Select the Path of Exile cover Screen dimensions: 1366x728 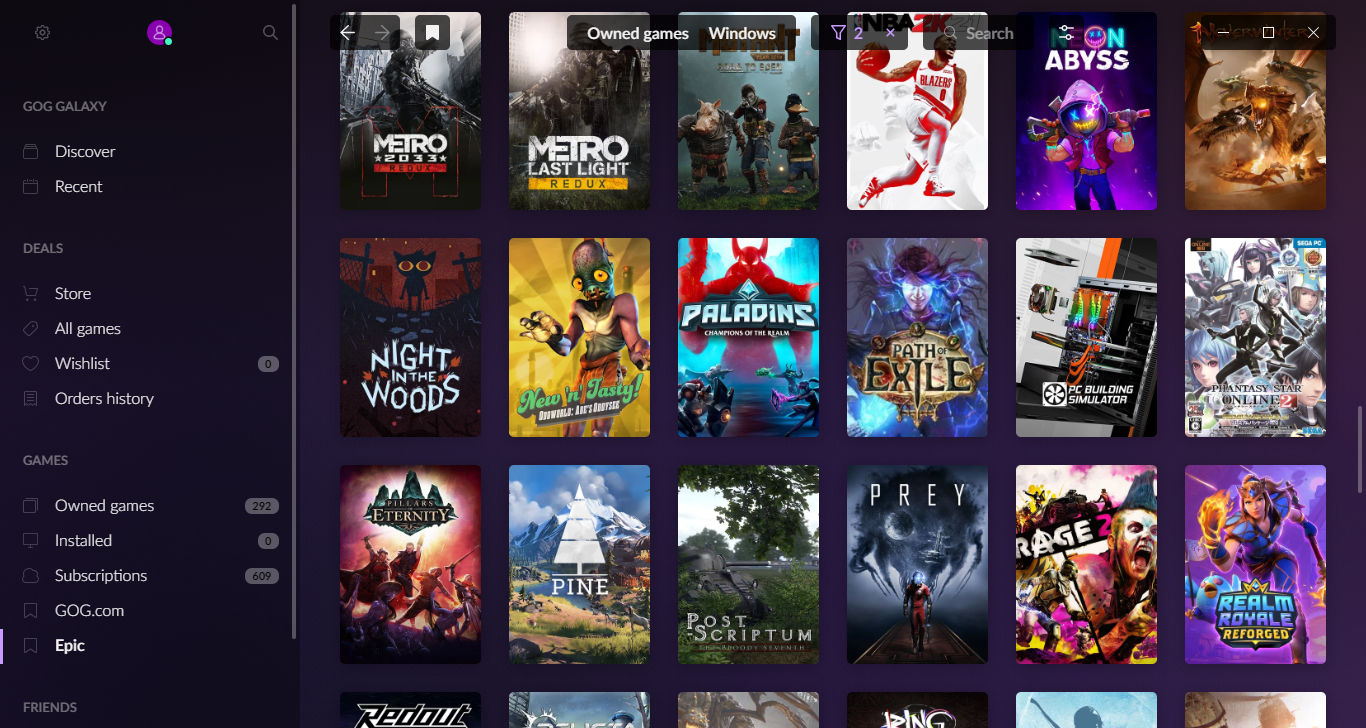[x=917, y=337]
